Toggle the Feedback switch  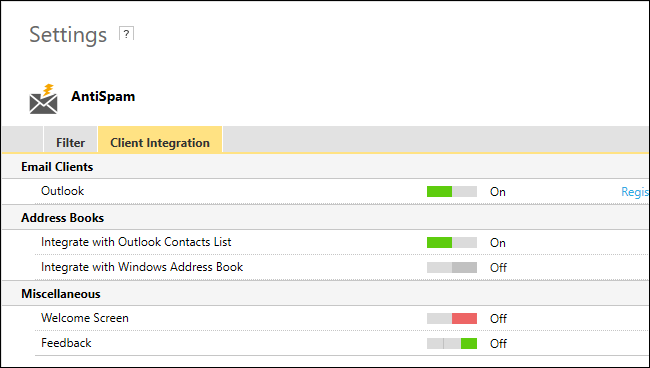click(452, 343)
